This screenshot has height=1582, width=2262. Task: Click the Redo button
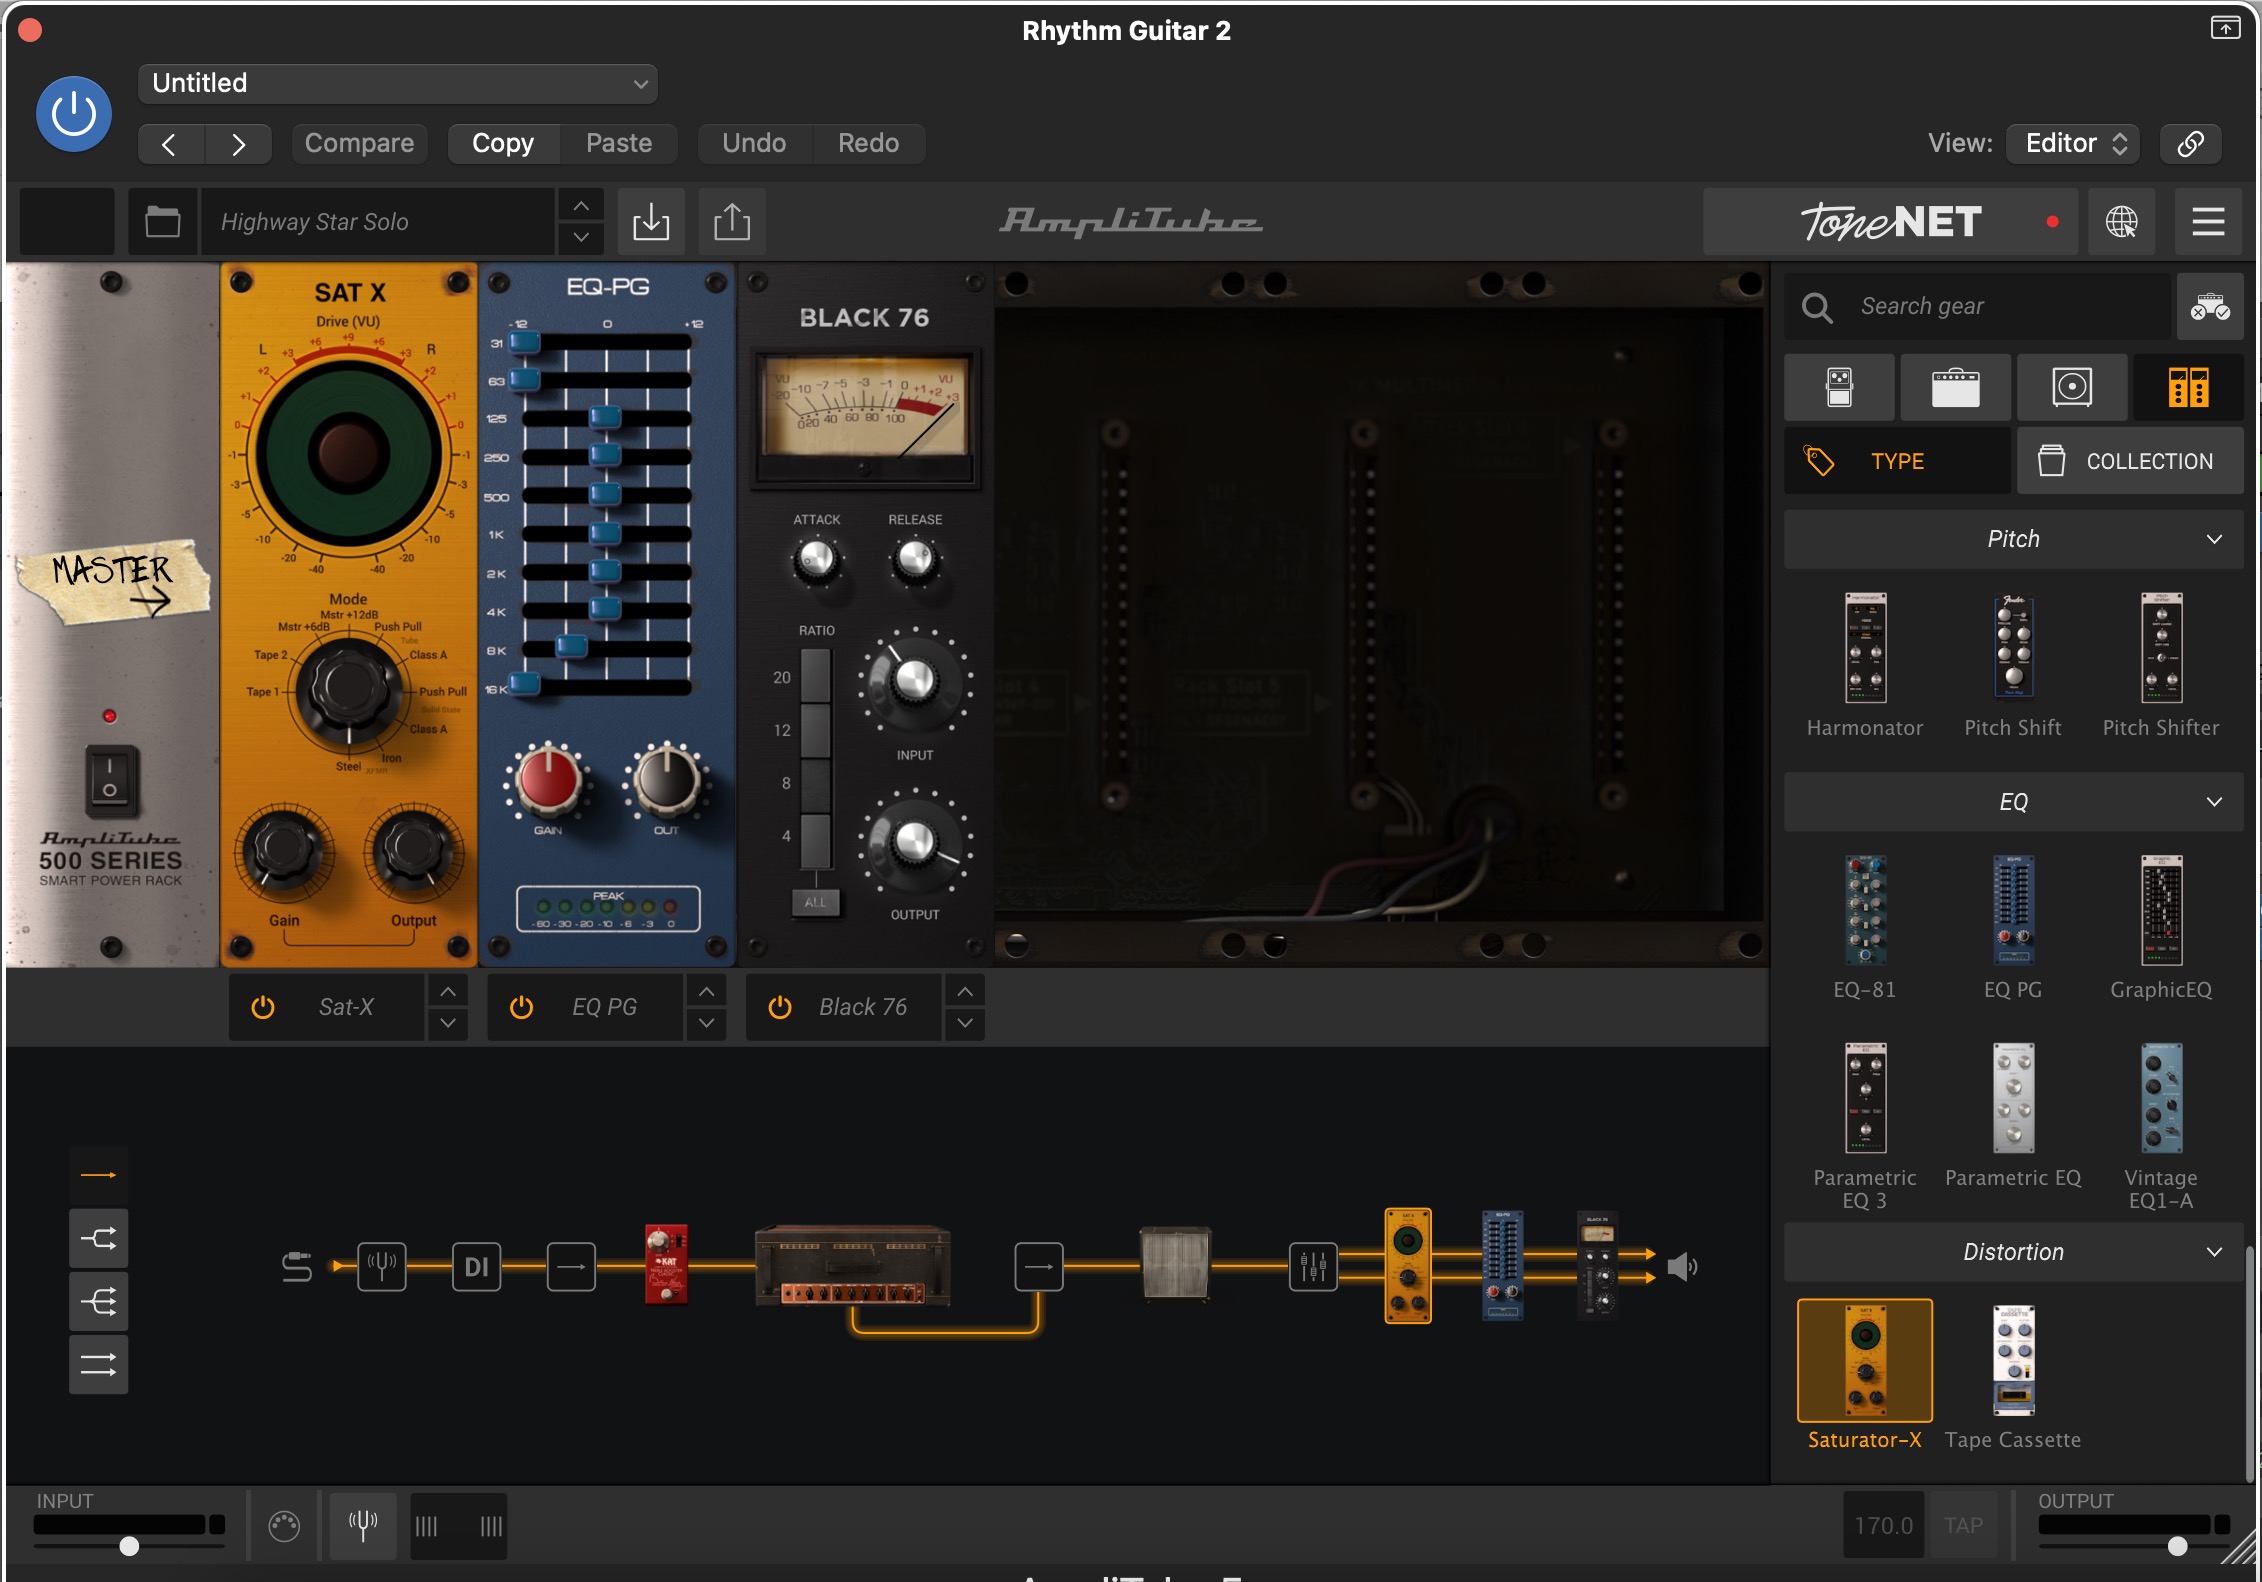[x=868, y=143]
